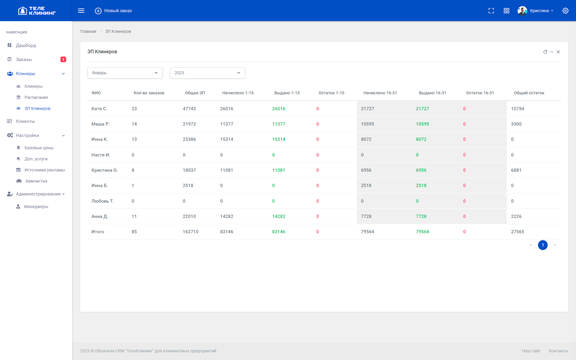Image resolution: width=576 pixels, height=360 pixels.
Task: Click the Итого total 162710
Action: point(190,232)
